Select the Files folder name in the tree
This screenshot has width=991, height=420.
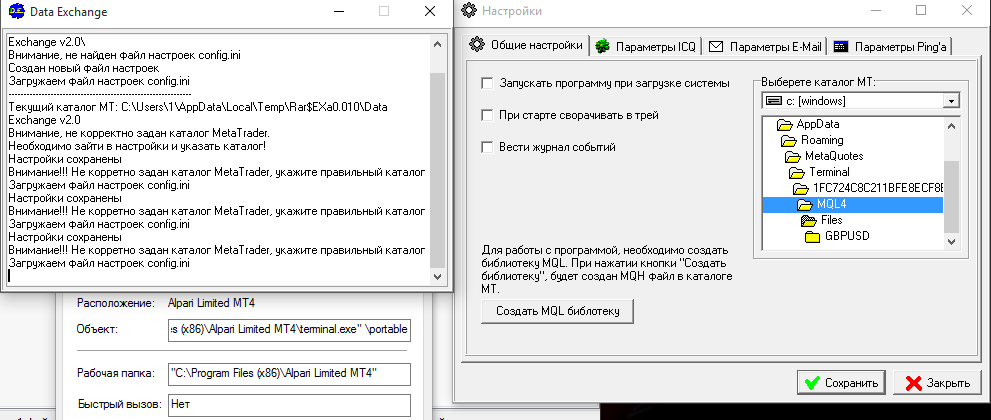832,220
